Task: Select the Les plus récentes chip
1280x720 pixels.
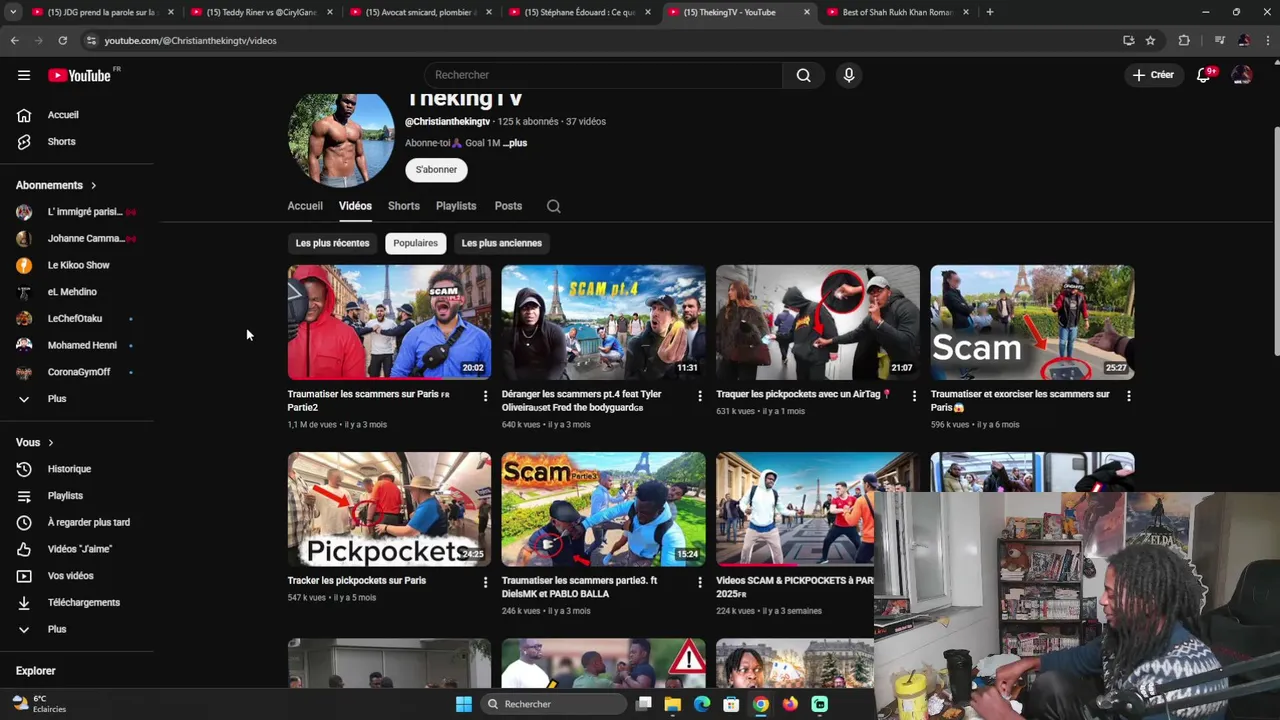Action: (x=332, y=243)
